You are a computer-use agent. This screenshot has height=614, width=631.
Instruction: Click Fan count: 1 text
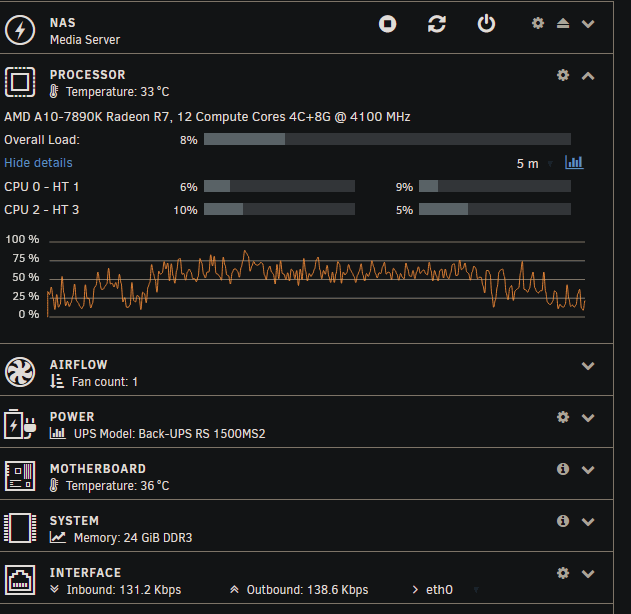105,382
